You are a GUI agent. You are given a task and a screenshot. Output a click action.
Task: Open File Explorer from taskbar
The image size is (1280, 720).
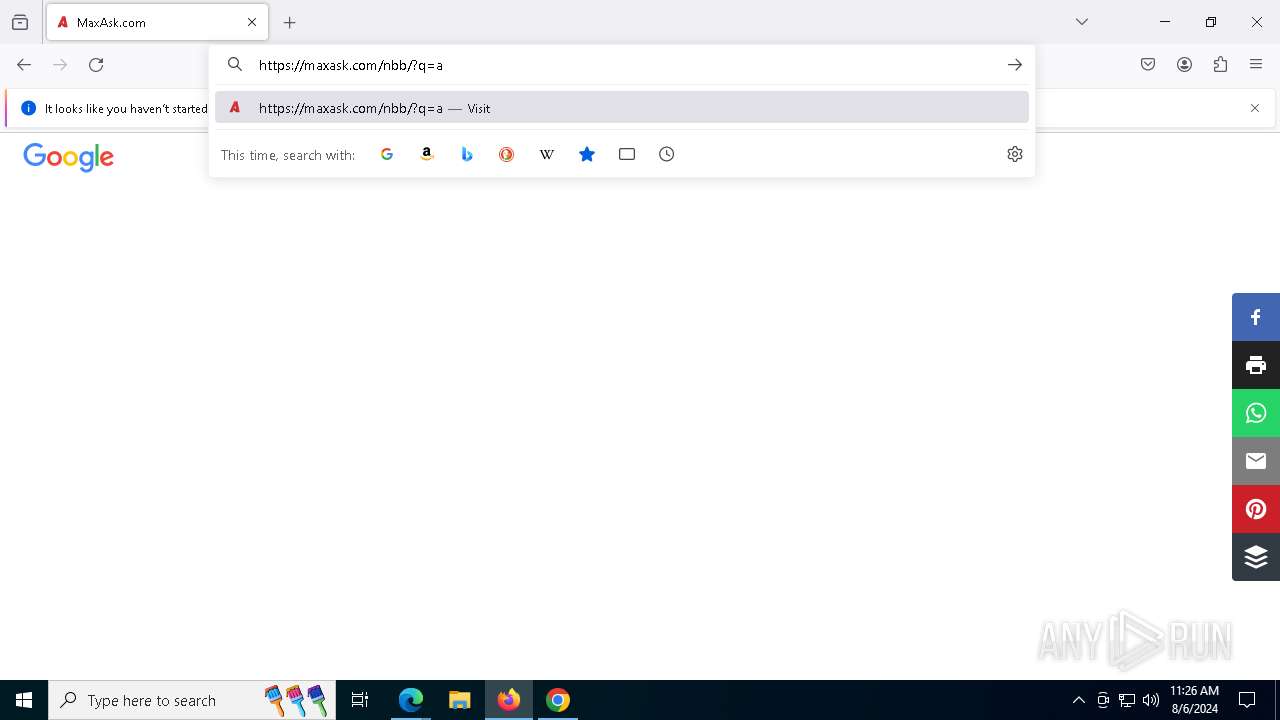pyautogui.click(x=459, y=700)
